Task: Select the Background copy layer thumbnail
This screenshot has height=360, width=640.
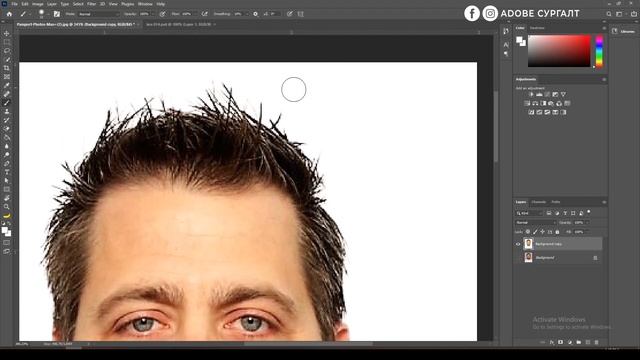Action: (x=528, y=244)
